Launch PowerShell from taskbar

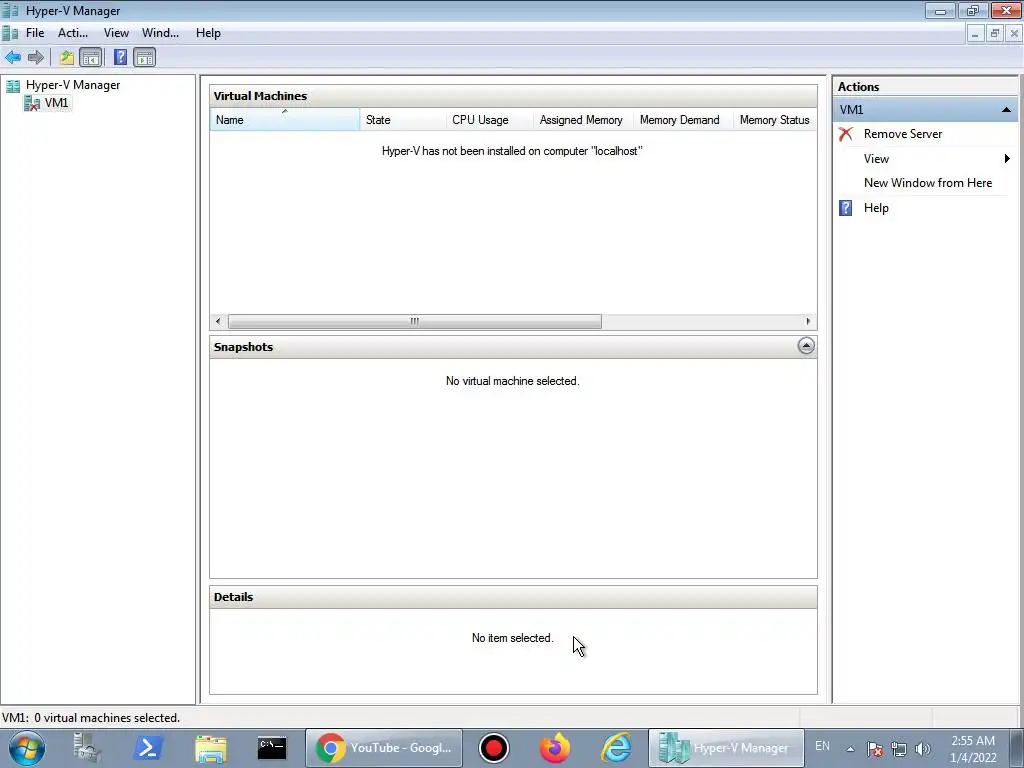point(148,748)
